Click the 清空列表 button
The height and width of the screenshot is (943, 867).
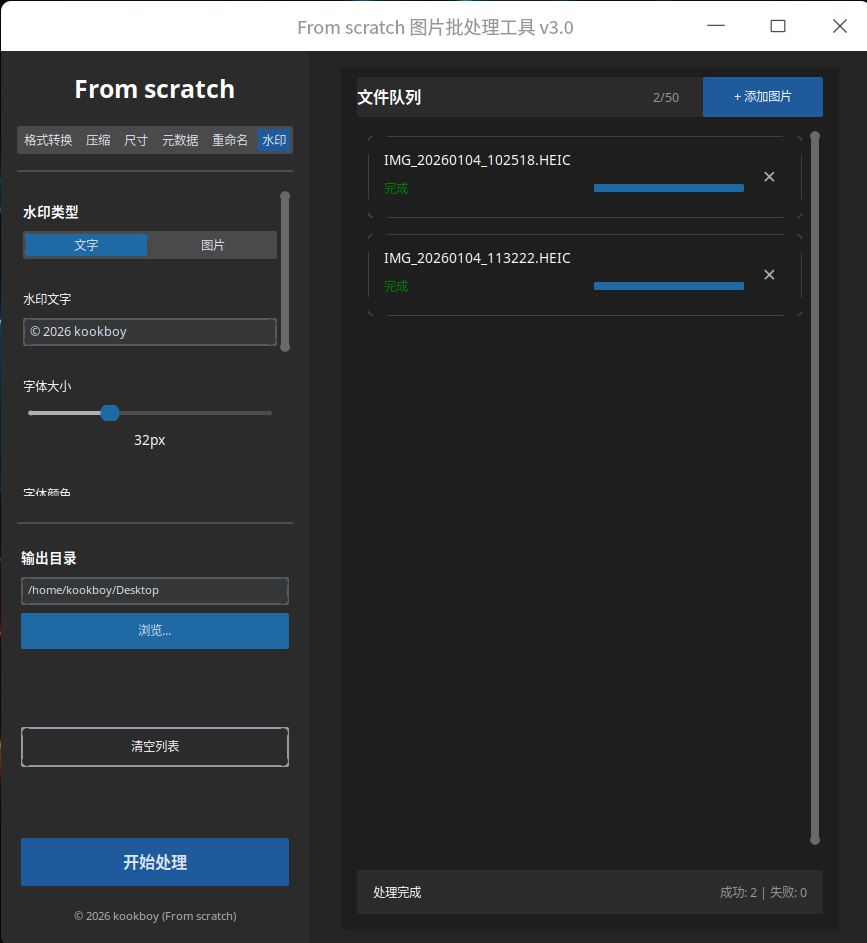(x=155, y=747)
